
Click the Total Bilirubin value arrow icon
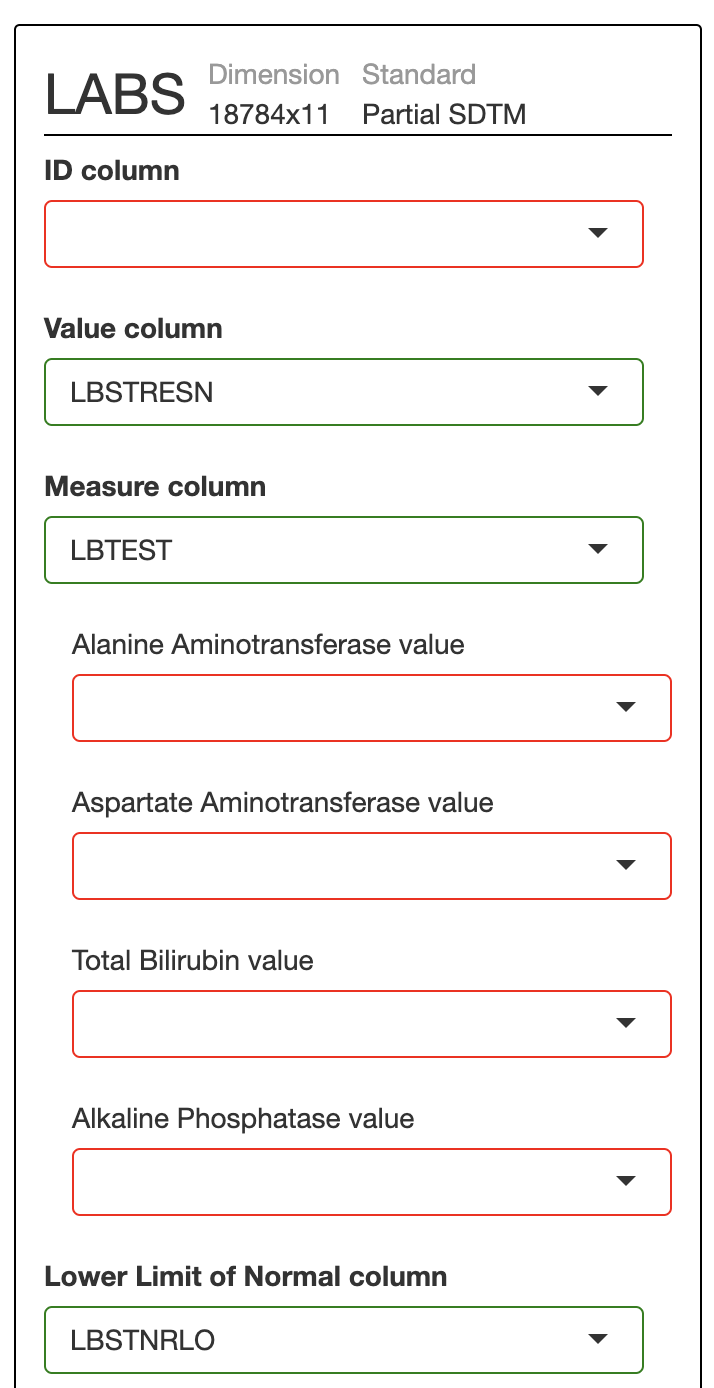[626, 1023]
